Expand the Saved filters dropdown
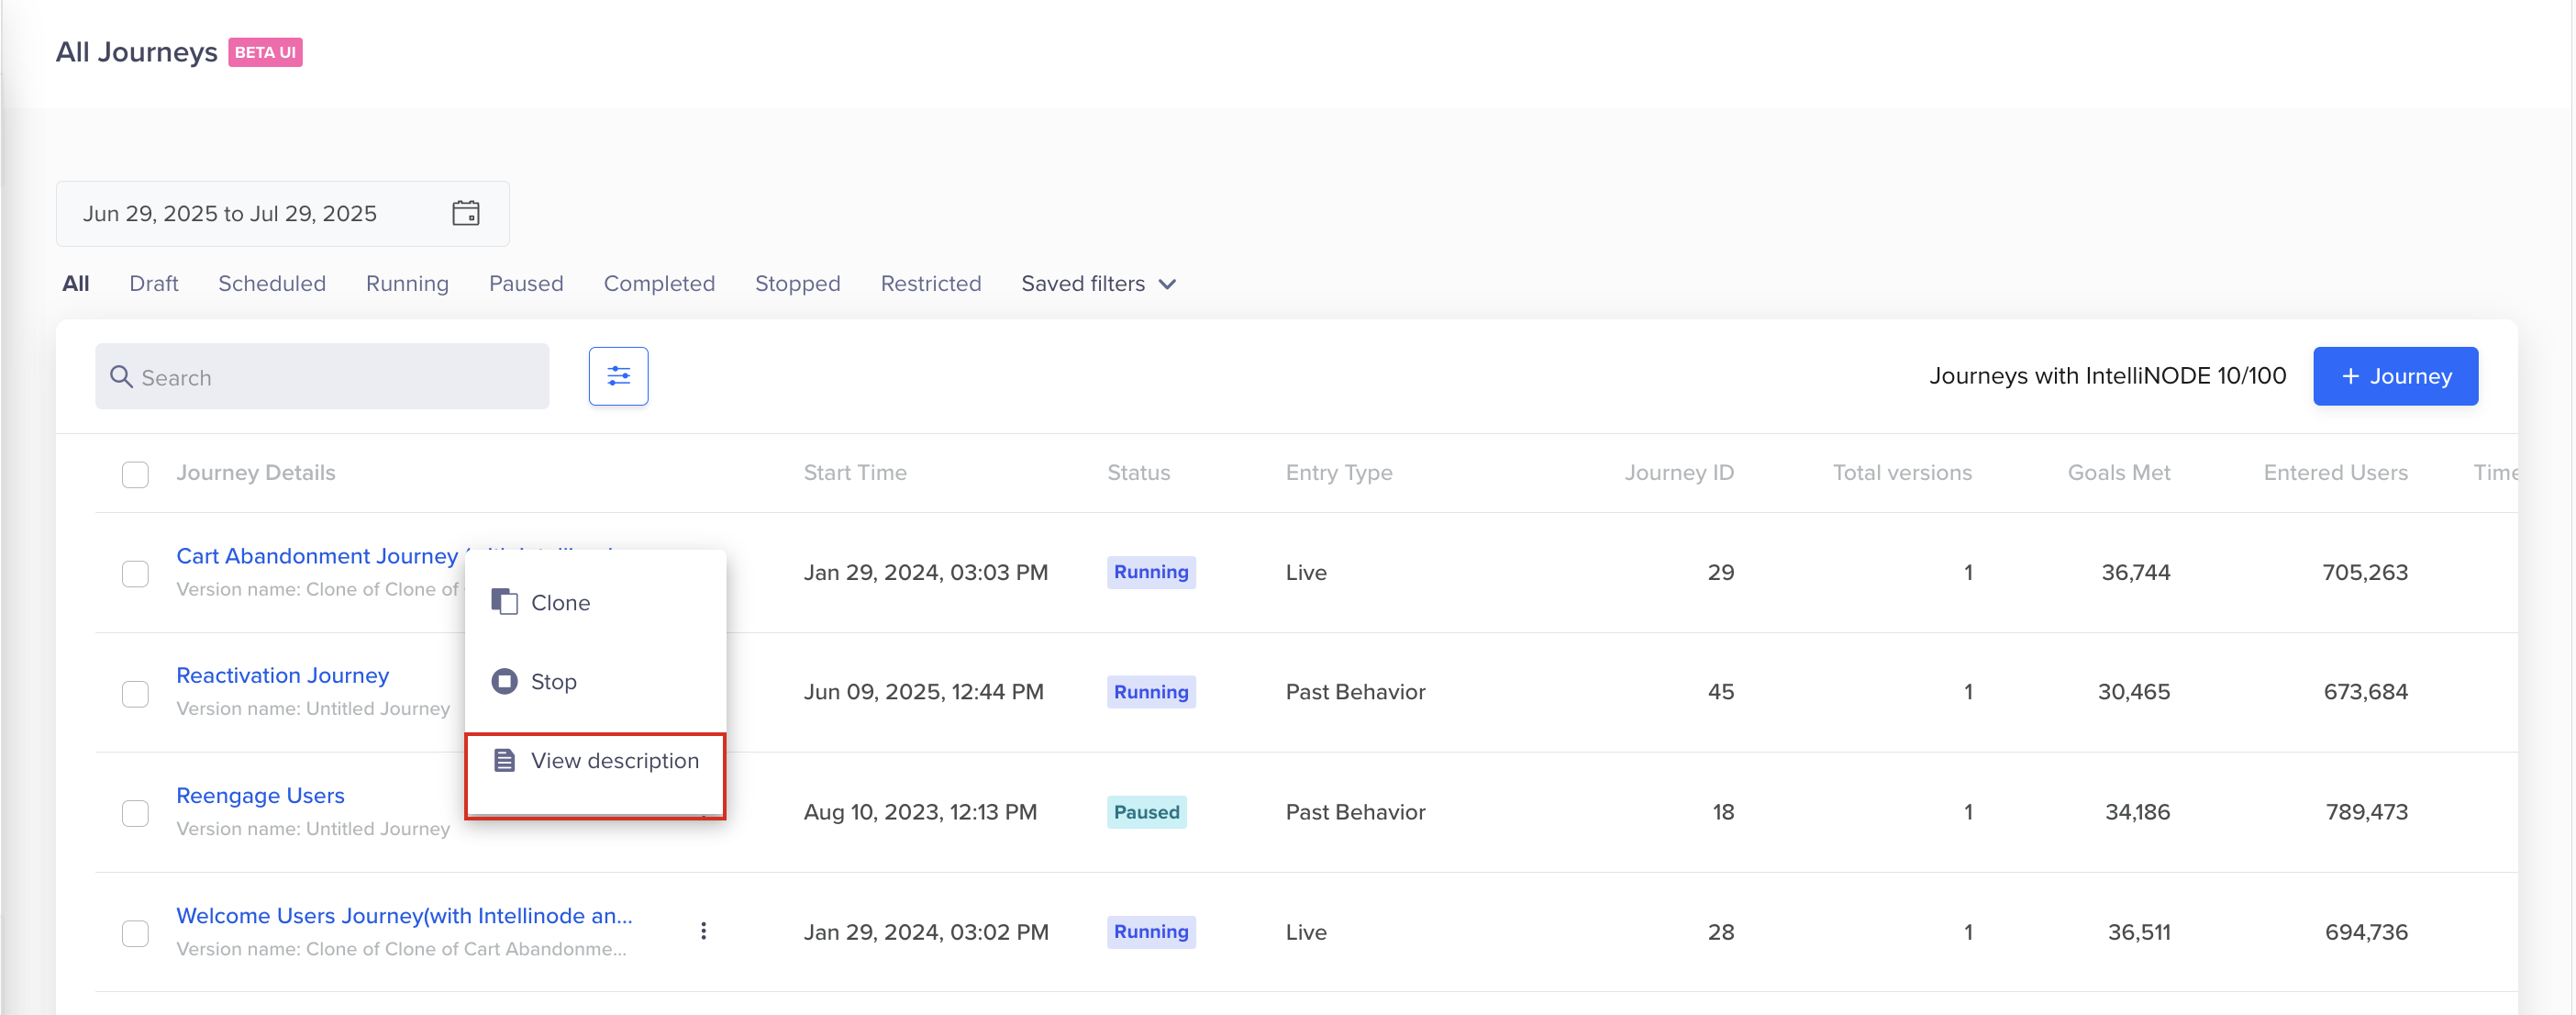This screenshot has width=2576, height=1015. 1097,284
